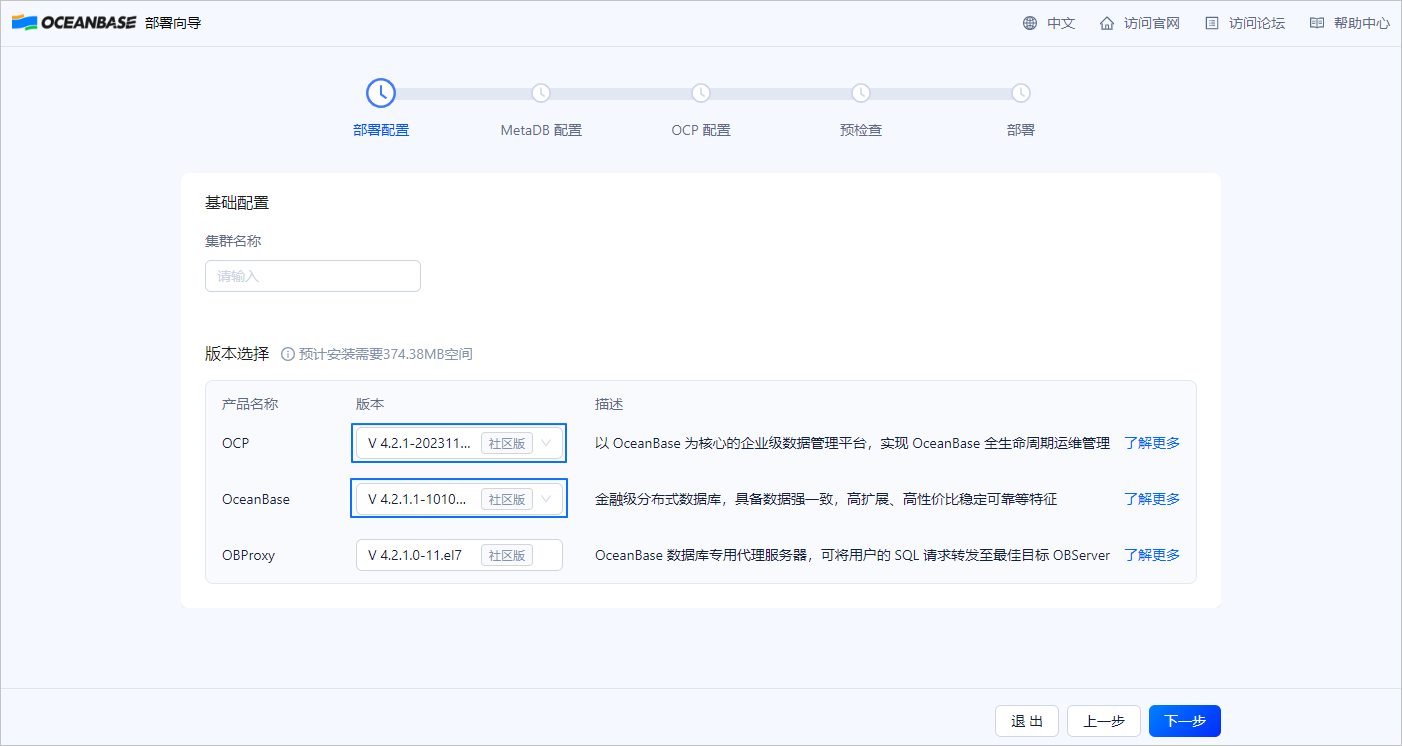Click the 产品名称 column header

click(x=250, y=404)
